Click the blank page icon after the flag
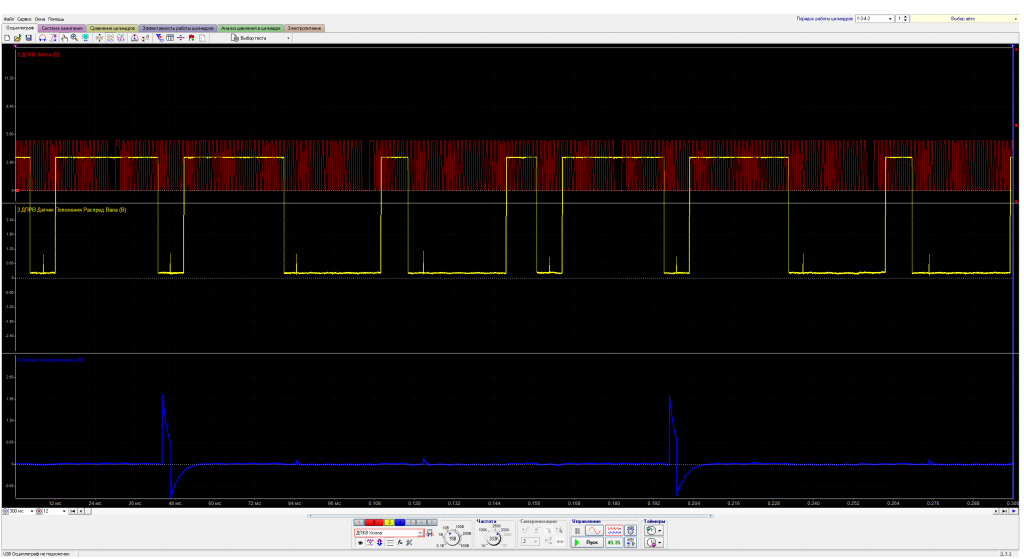The image size is (1024, 559). pyautogui.click(x=202, y=38)
